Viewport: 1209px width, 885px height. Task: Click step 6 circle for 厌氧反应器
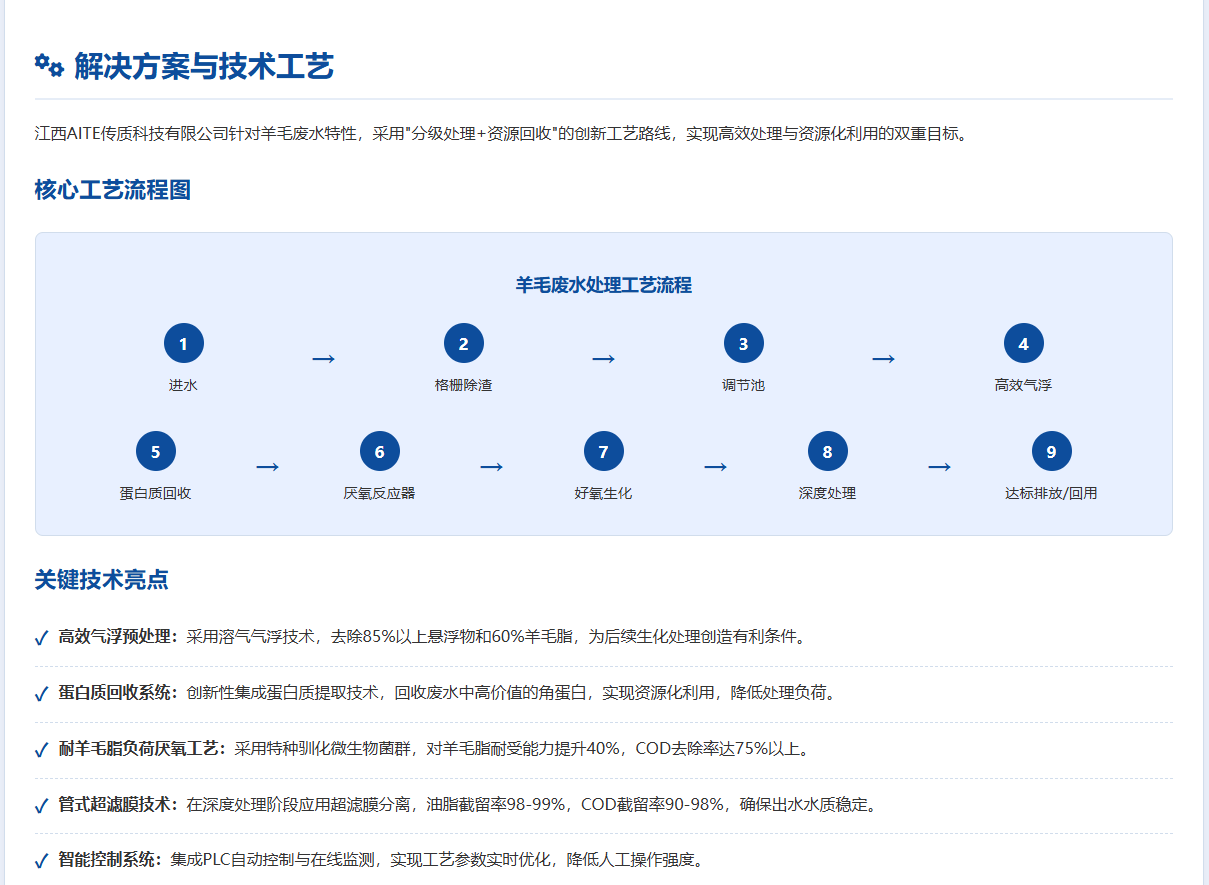click(380, 452)
